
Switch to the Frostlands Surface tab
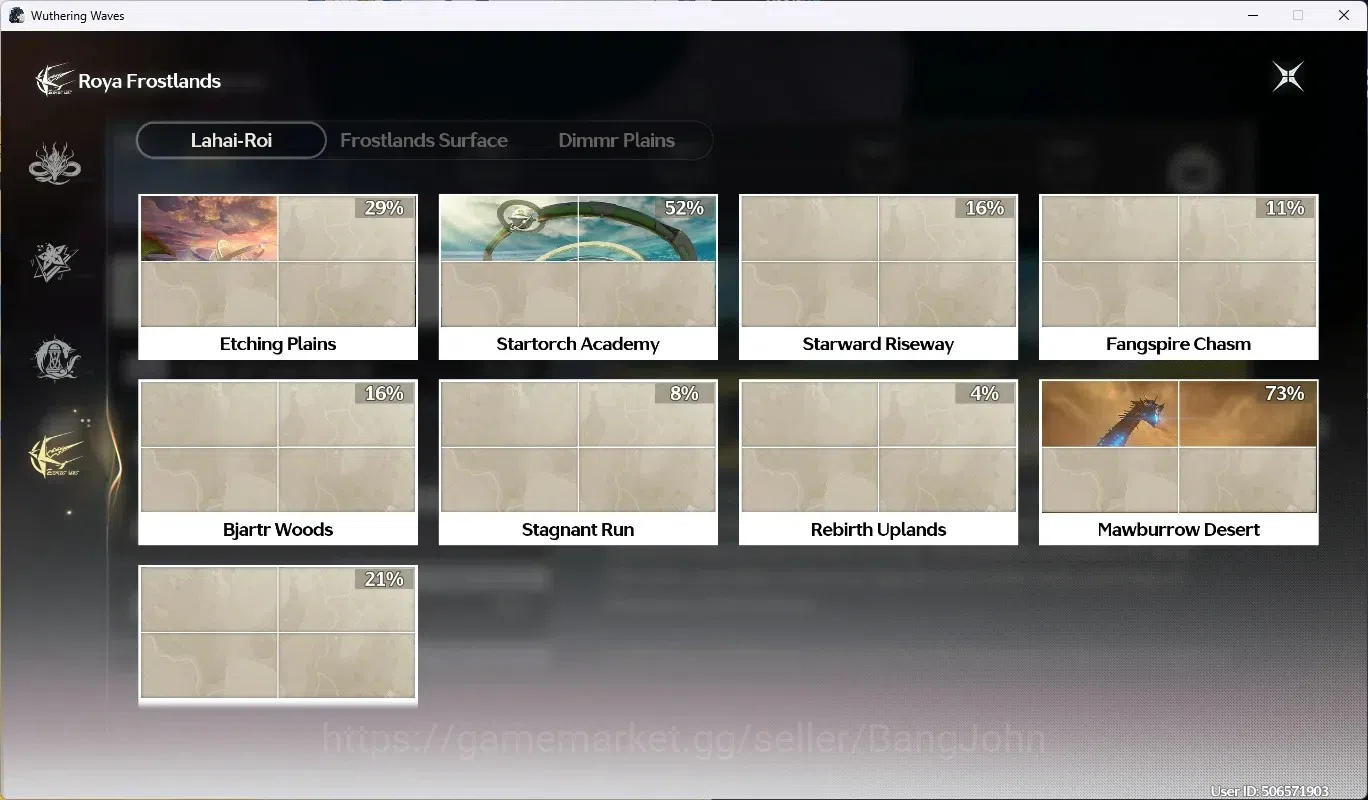coord(424,140)
